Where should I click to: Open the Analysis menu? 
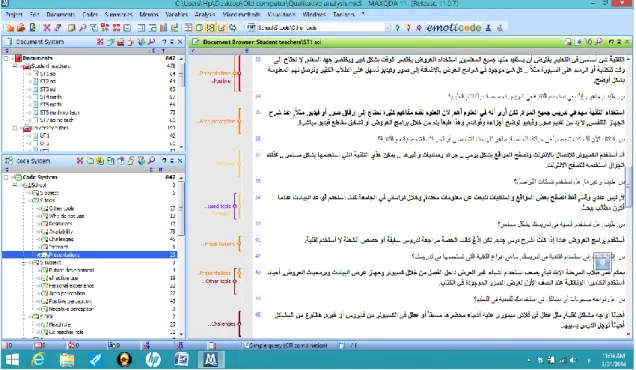(204, 14)
